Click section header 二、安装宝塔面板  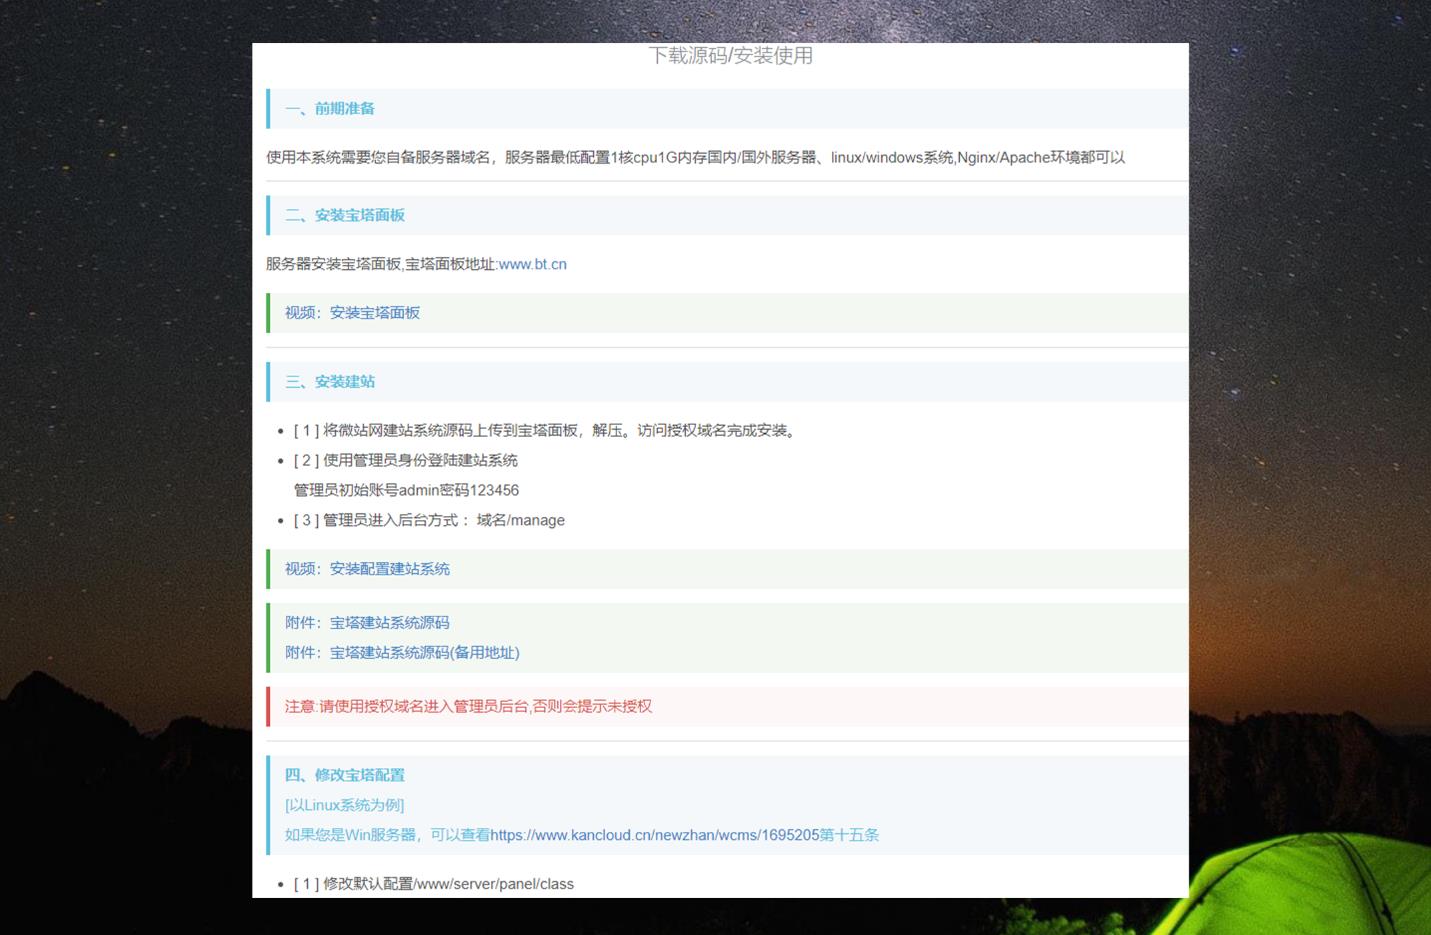[x=345, y=216]
